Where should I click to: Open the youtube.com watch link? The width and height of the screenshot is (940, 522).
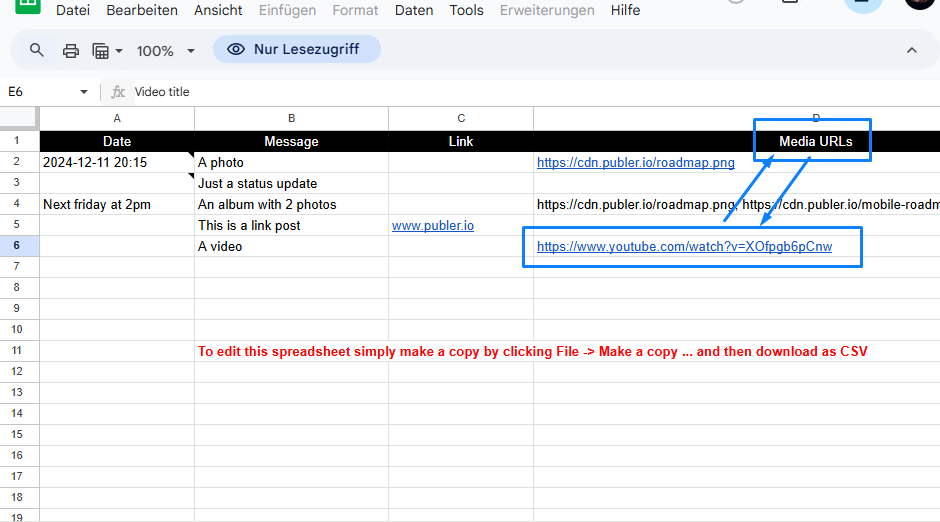(685, 246)
